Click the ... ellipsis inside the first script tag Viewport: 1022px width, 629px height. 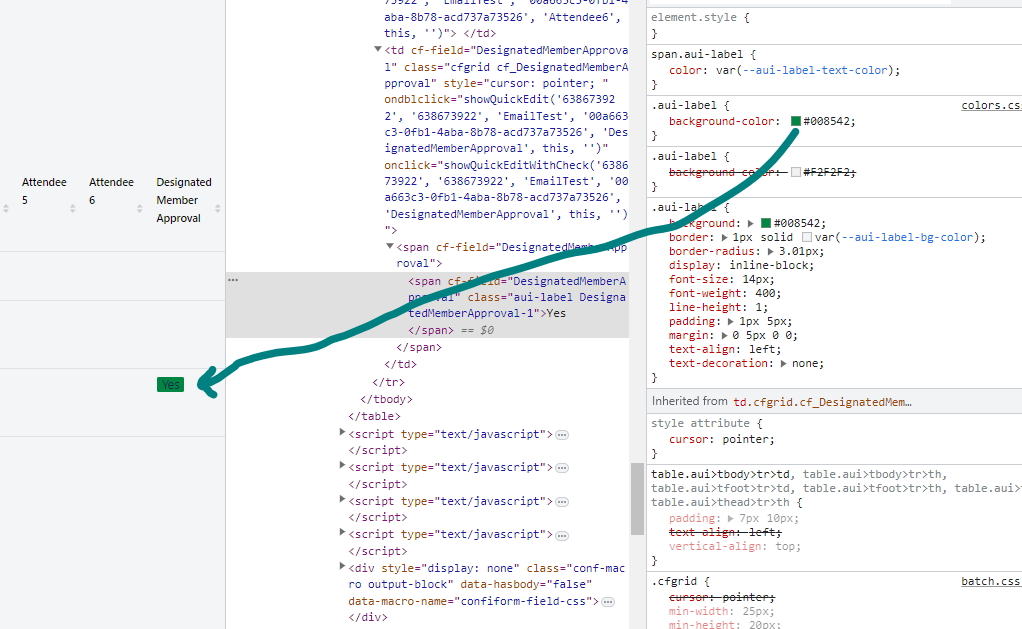click(562, 434)
